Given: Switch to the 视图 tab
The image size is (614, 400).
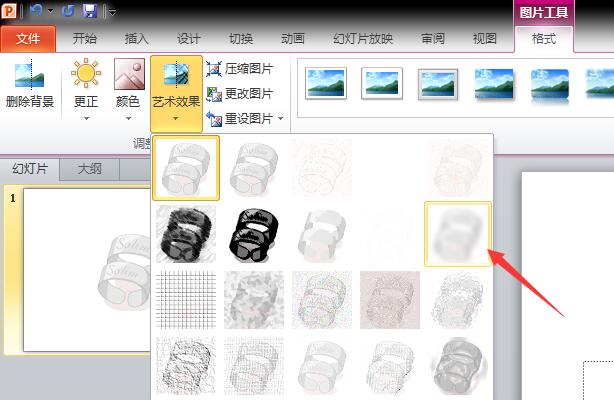Looking at the screenshot, I should pos(485,39).
